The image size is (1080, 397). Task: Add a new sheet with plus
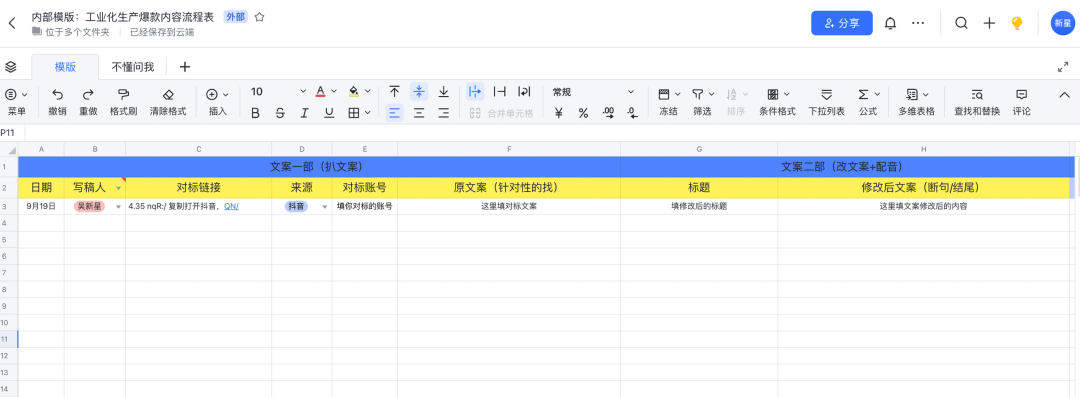tap(185, 67)
